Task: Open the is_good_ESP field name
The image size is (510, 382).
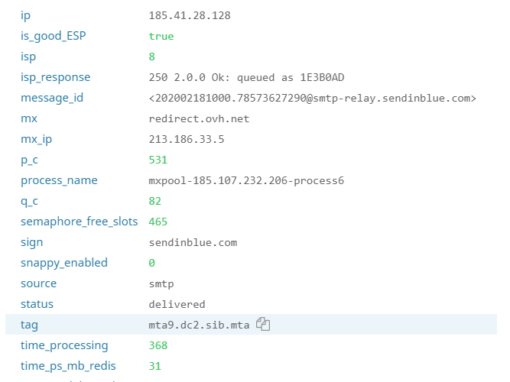Action: 53,36
